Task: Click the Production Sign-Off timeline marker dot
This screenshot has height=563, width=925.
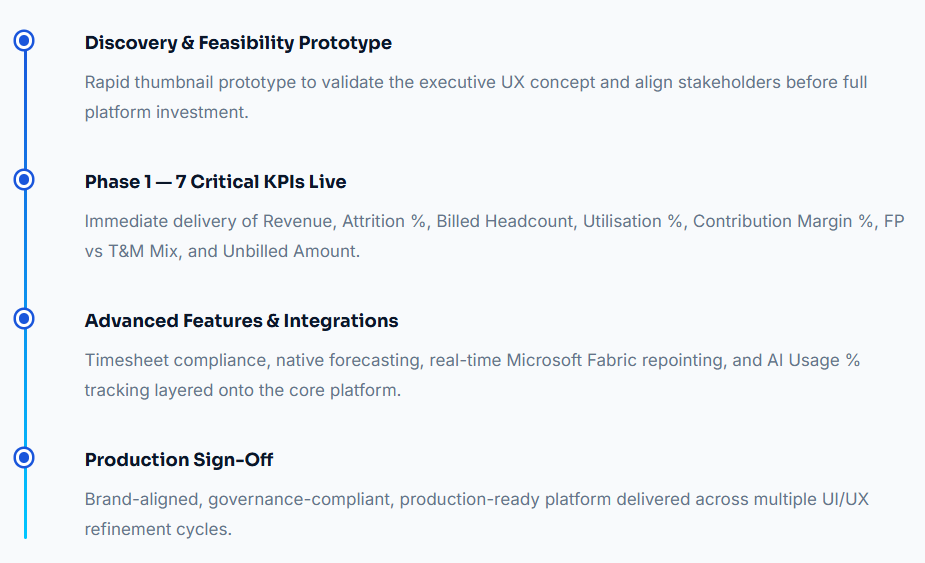Action: click(24, 458)
